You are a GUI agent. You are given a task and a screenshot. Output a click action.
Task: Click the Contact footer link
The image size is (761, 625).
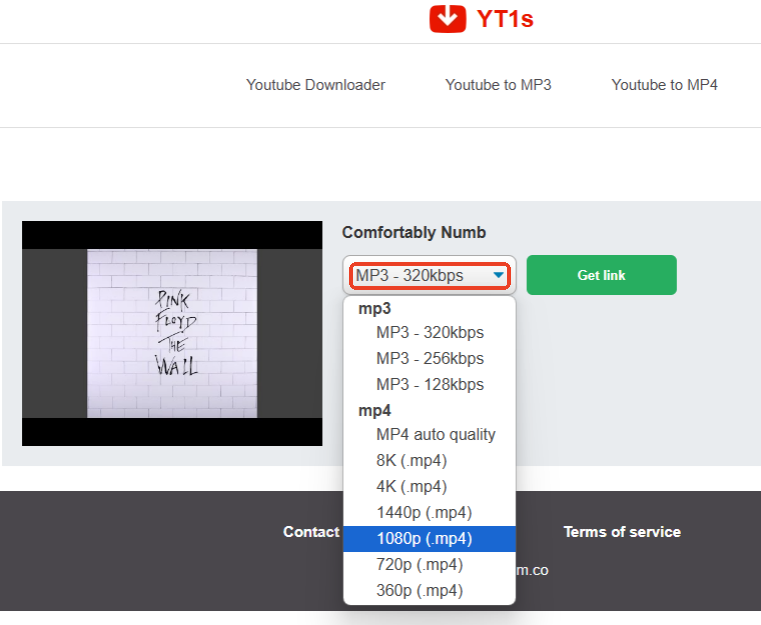pos(311,532)
